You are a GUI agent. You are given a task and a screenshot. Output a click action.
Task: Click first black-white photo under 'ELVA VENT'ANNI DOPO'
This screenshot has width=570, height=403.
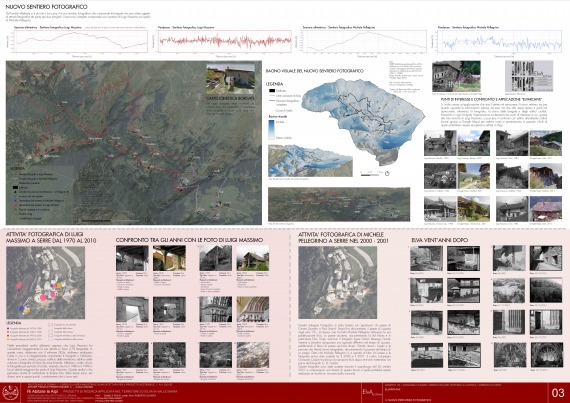(426, 258)
